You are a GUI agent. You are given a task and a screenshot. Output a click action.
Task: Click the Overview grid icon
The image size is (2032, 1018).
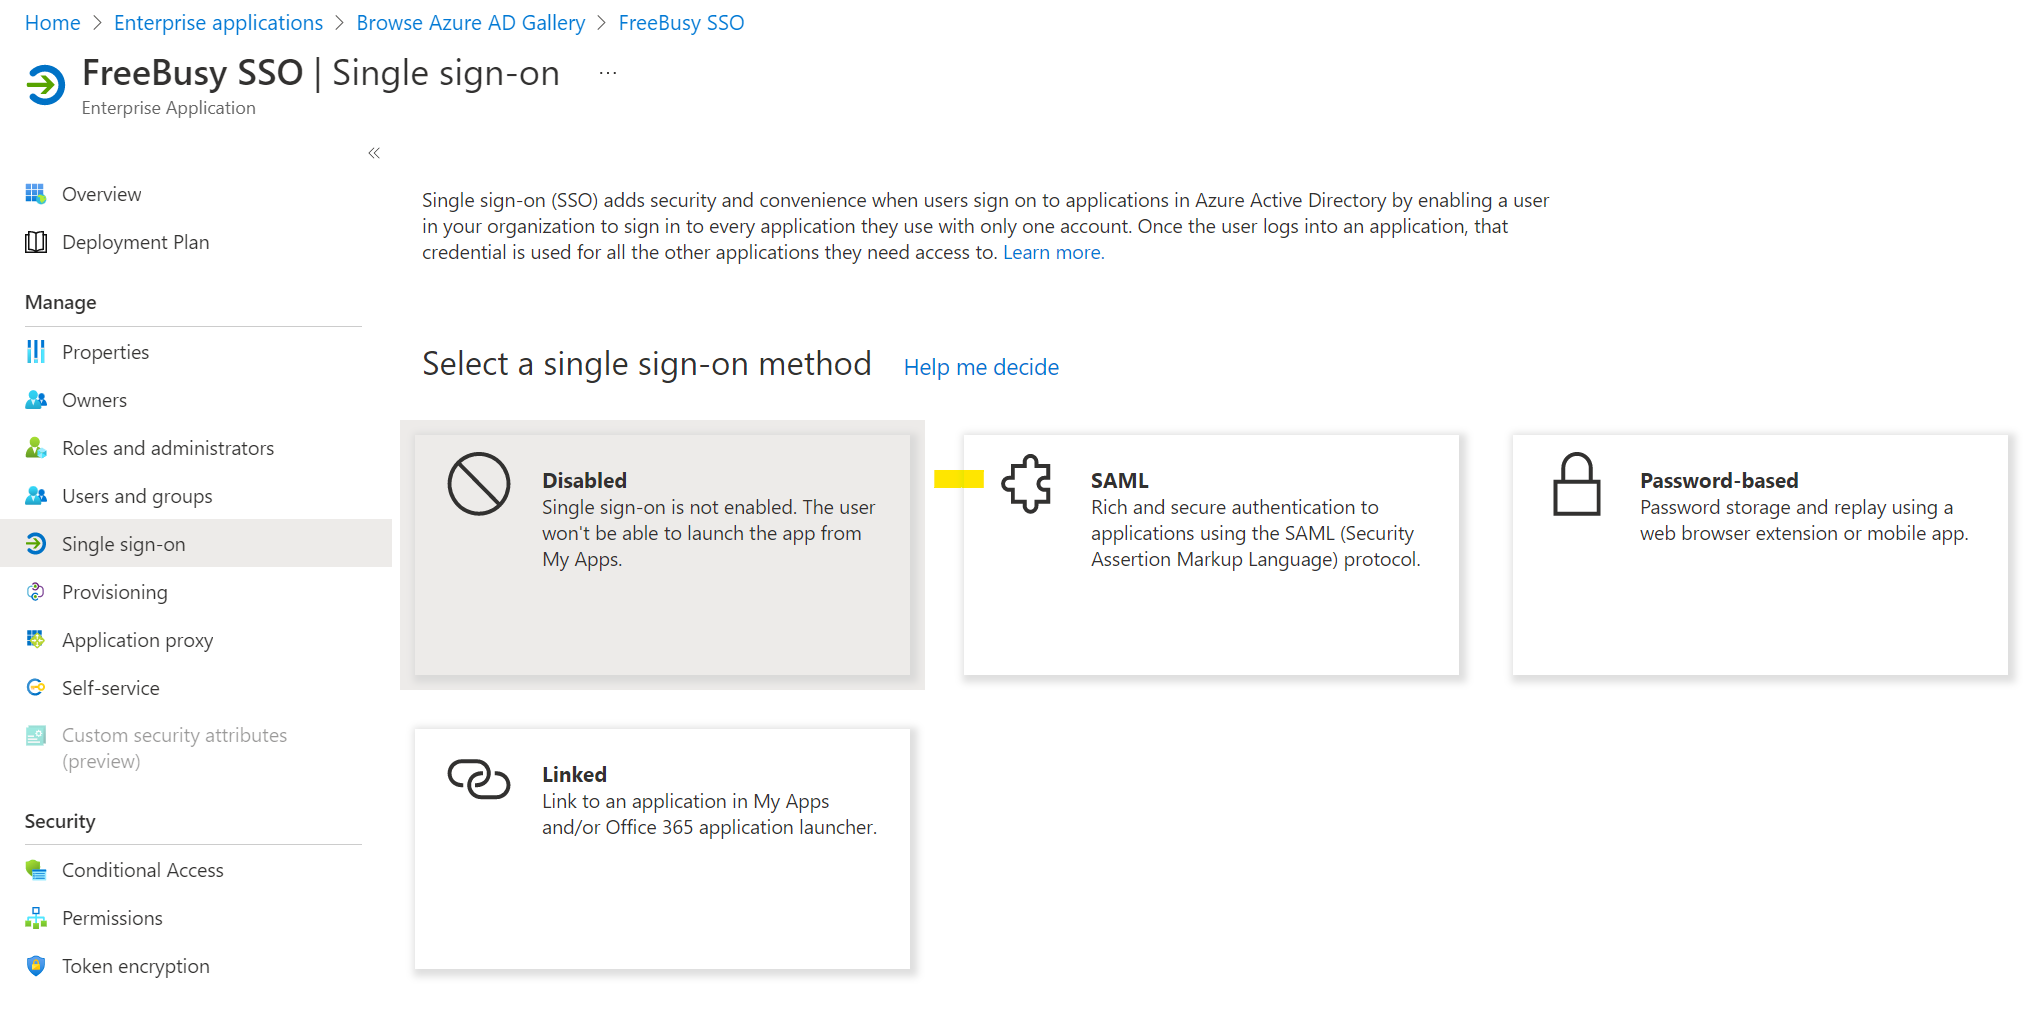coord(36,194)
